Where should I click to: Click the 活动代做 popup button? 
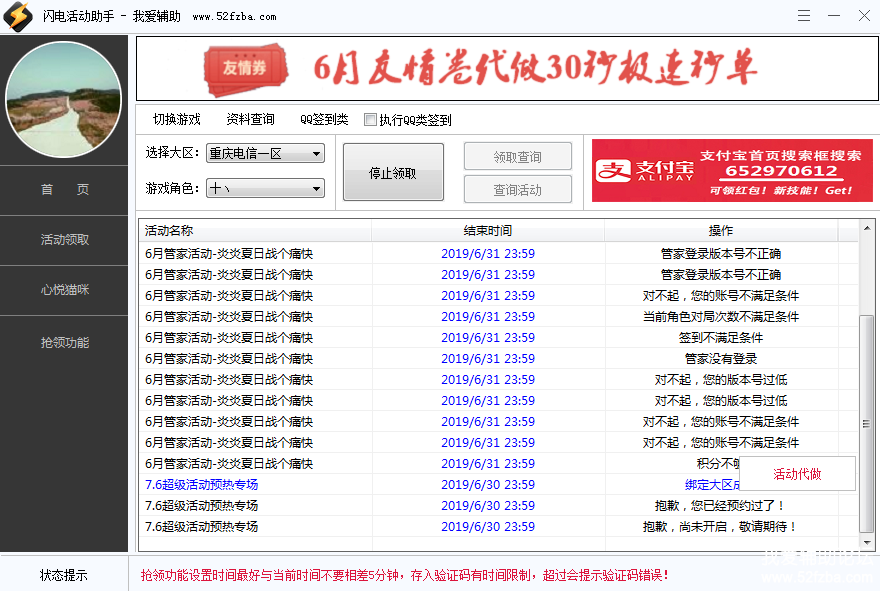coord(797,474)
